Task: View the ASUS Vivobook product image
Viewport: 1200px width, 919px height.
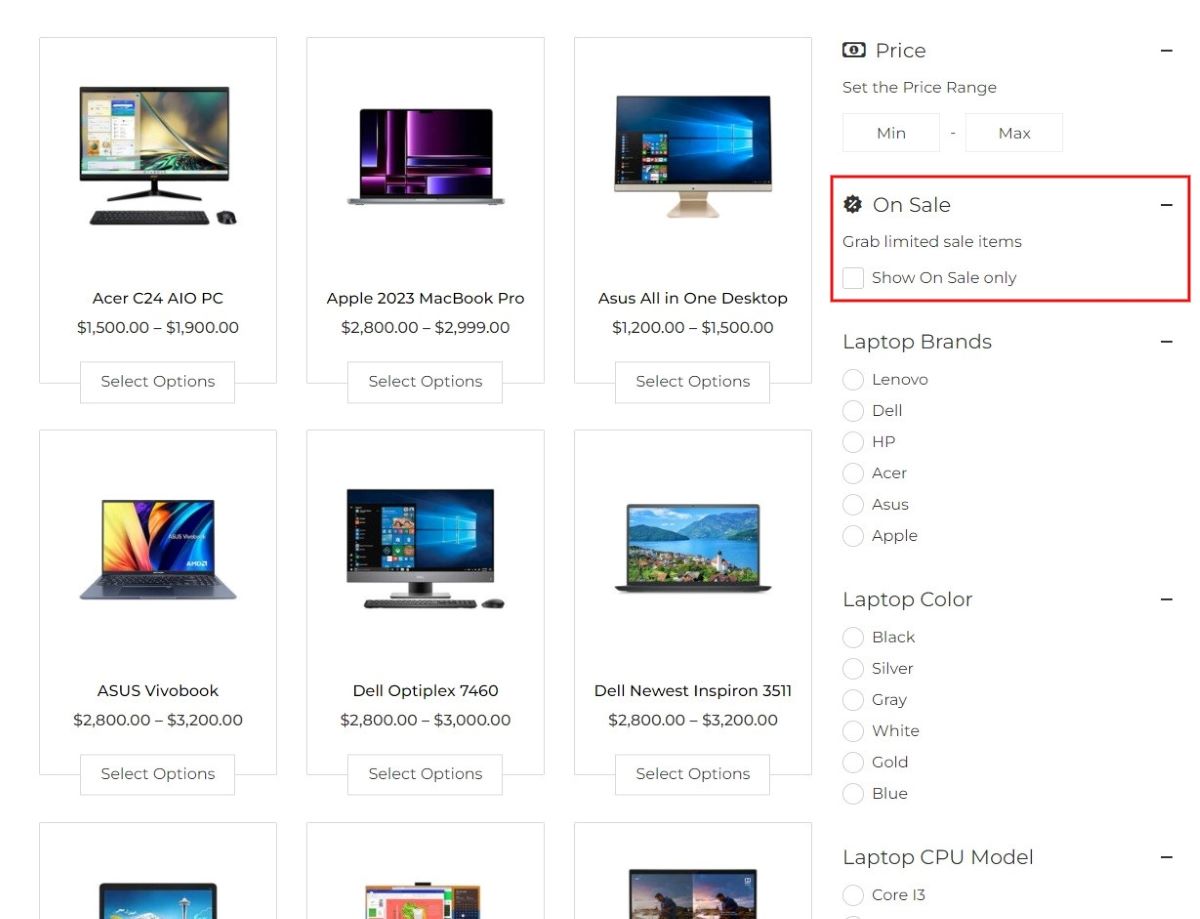Action: coord(158,549)
